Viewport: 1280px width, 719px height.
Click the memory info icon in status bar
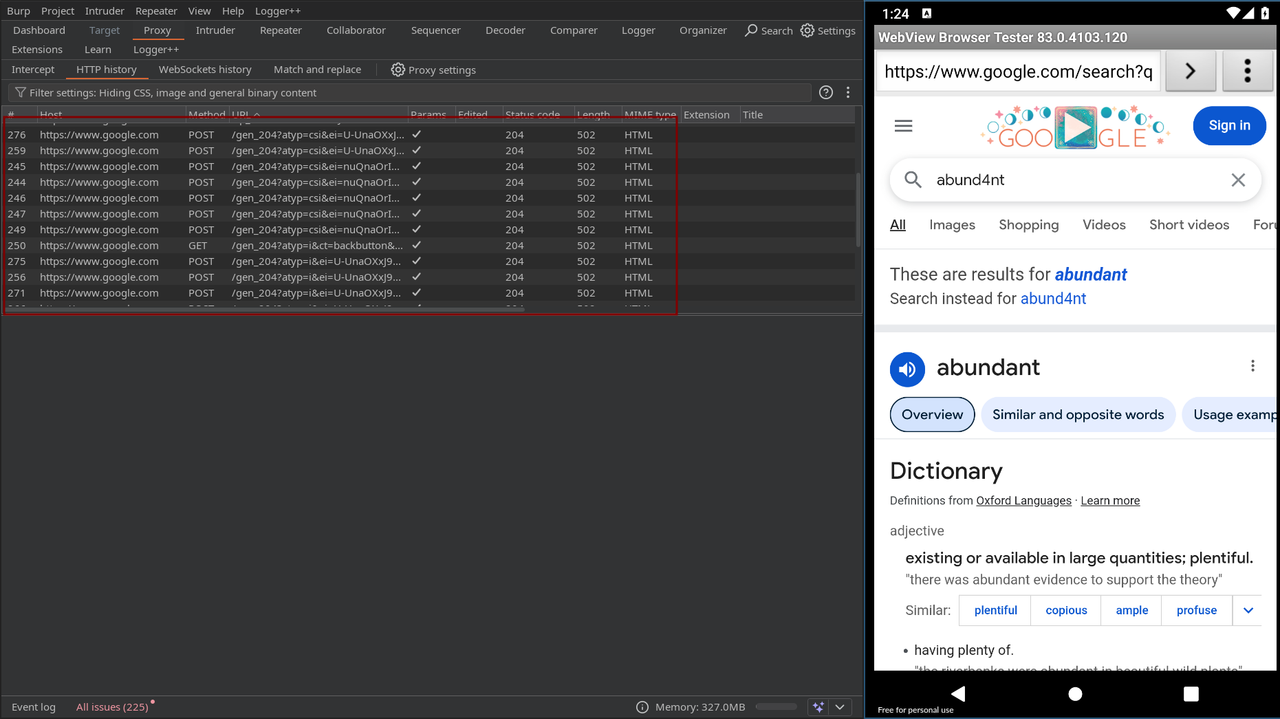[x=642, y=707]
